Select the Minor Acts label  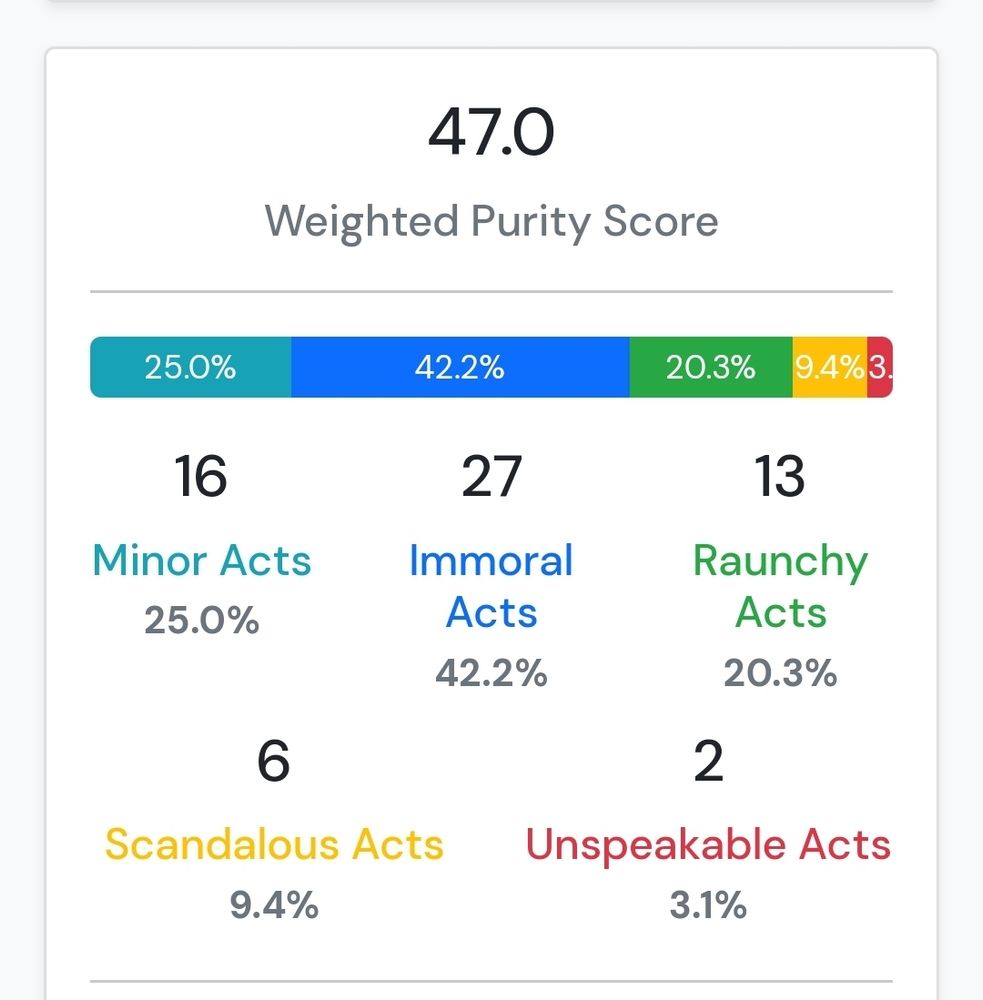click(202, 561)
